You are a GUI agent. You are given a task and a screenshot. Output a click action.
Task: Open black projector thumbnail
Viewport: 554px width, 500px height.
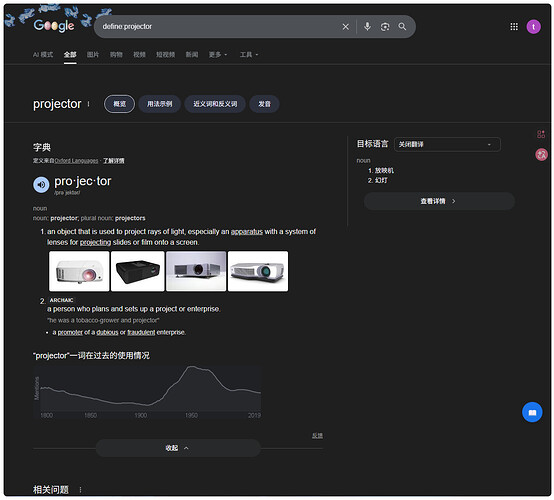138,271
